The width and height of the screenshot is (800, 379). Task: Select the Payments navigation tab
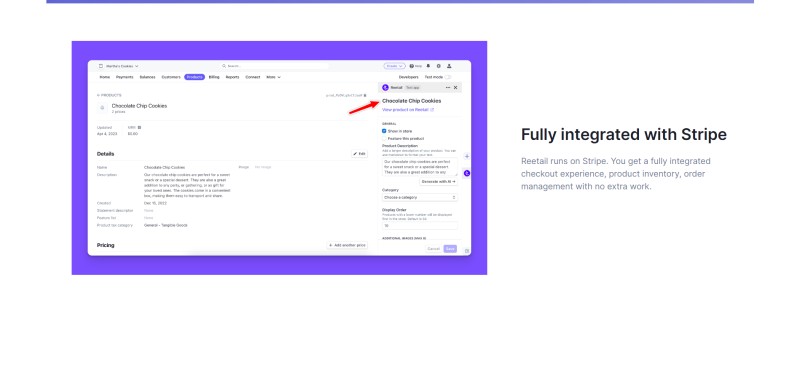[x=124, y=77]
